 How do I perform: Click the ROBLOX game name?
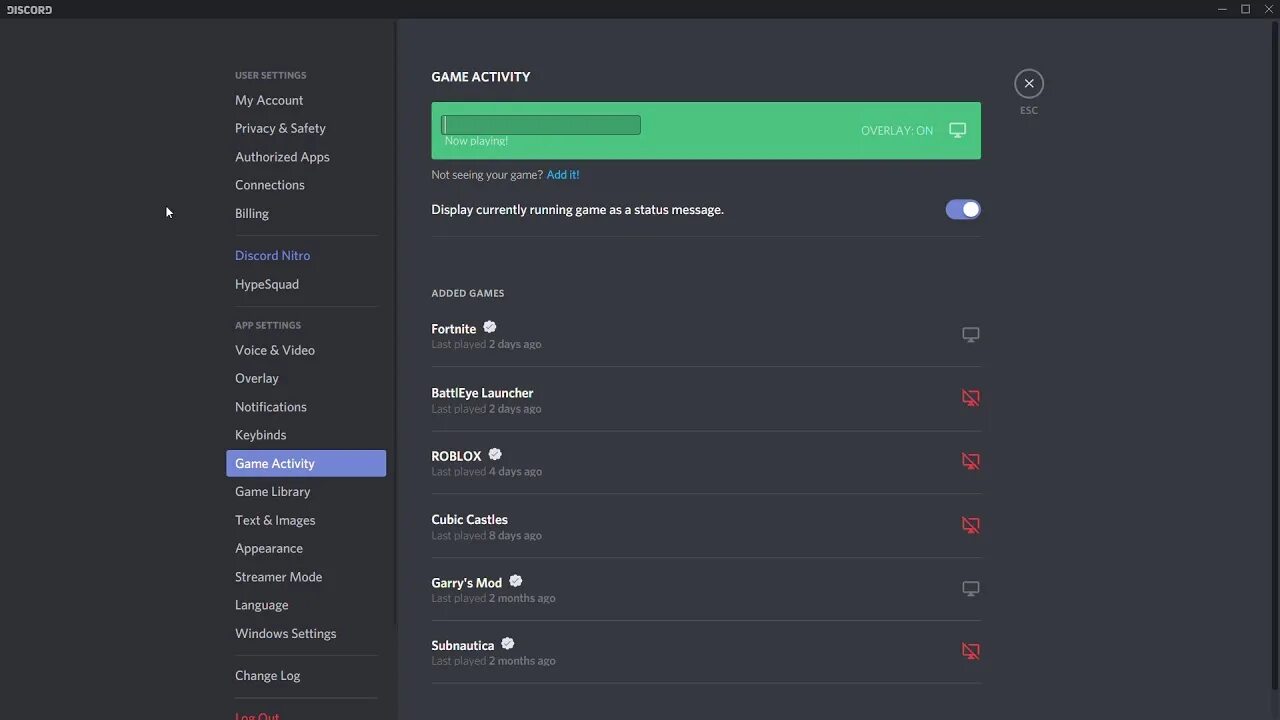pos(456,456)
